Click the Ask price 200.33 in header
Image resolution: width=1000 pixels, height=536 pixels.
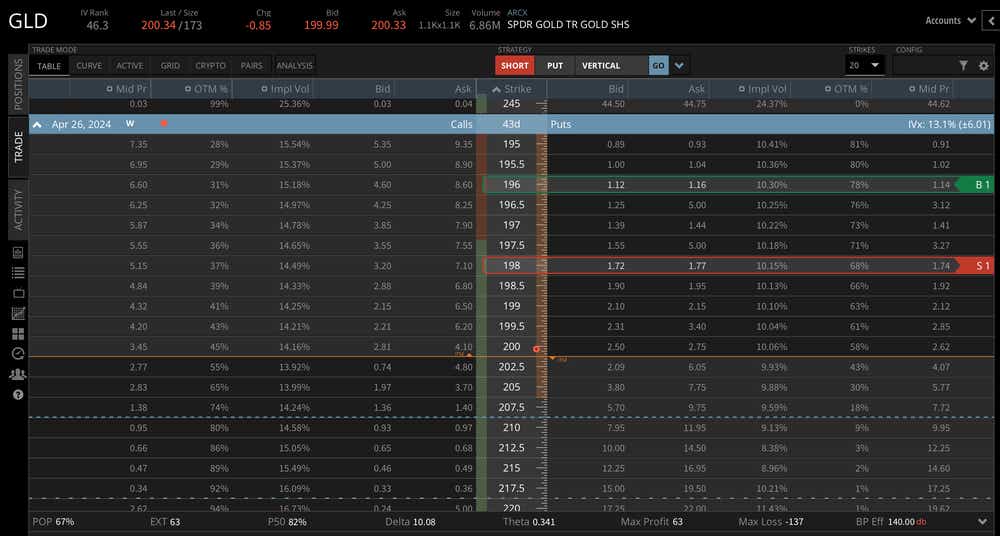coord(388,25)
